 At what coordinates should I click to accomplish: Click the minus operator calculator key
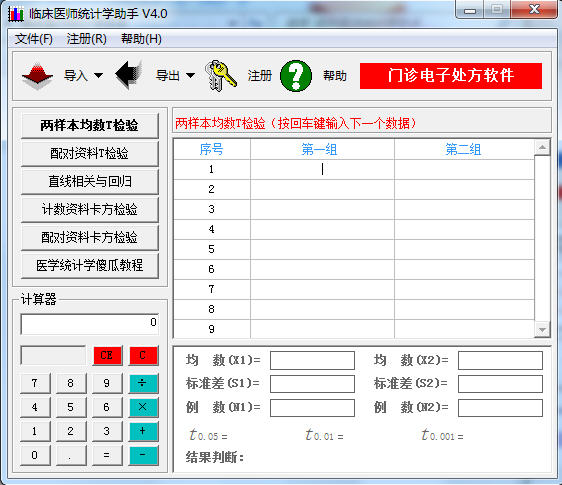pos(143,455)
